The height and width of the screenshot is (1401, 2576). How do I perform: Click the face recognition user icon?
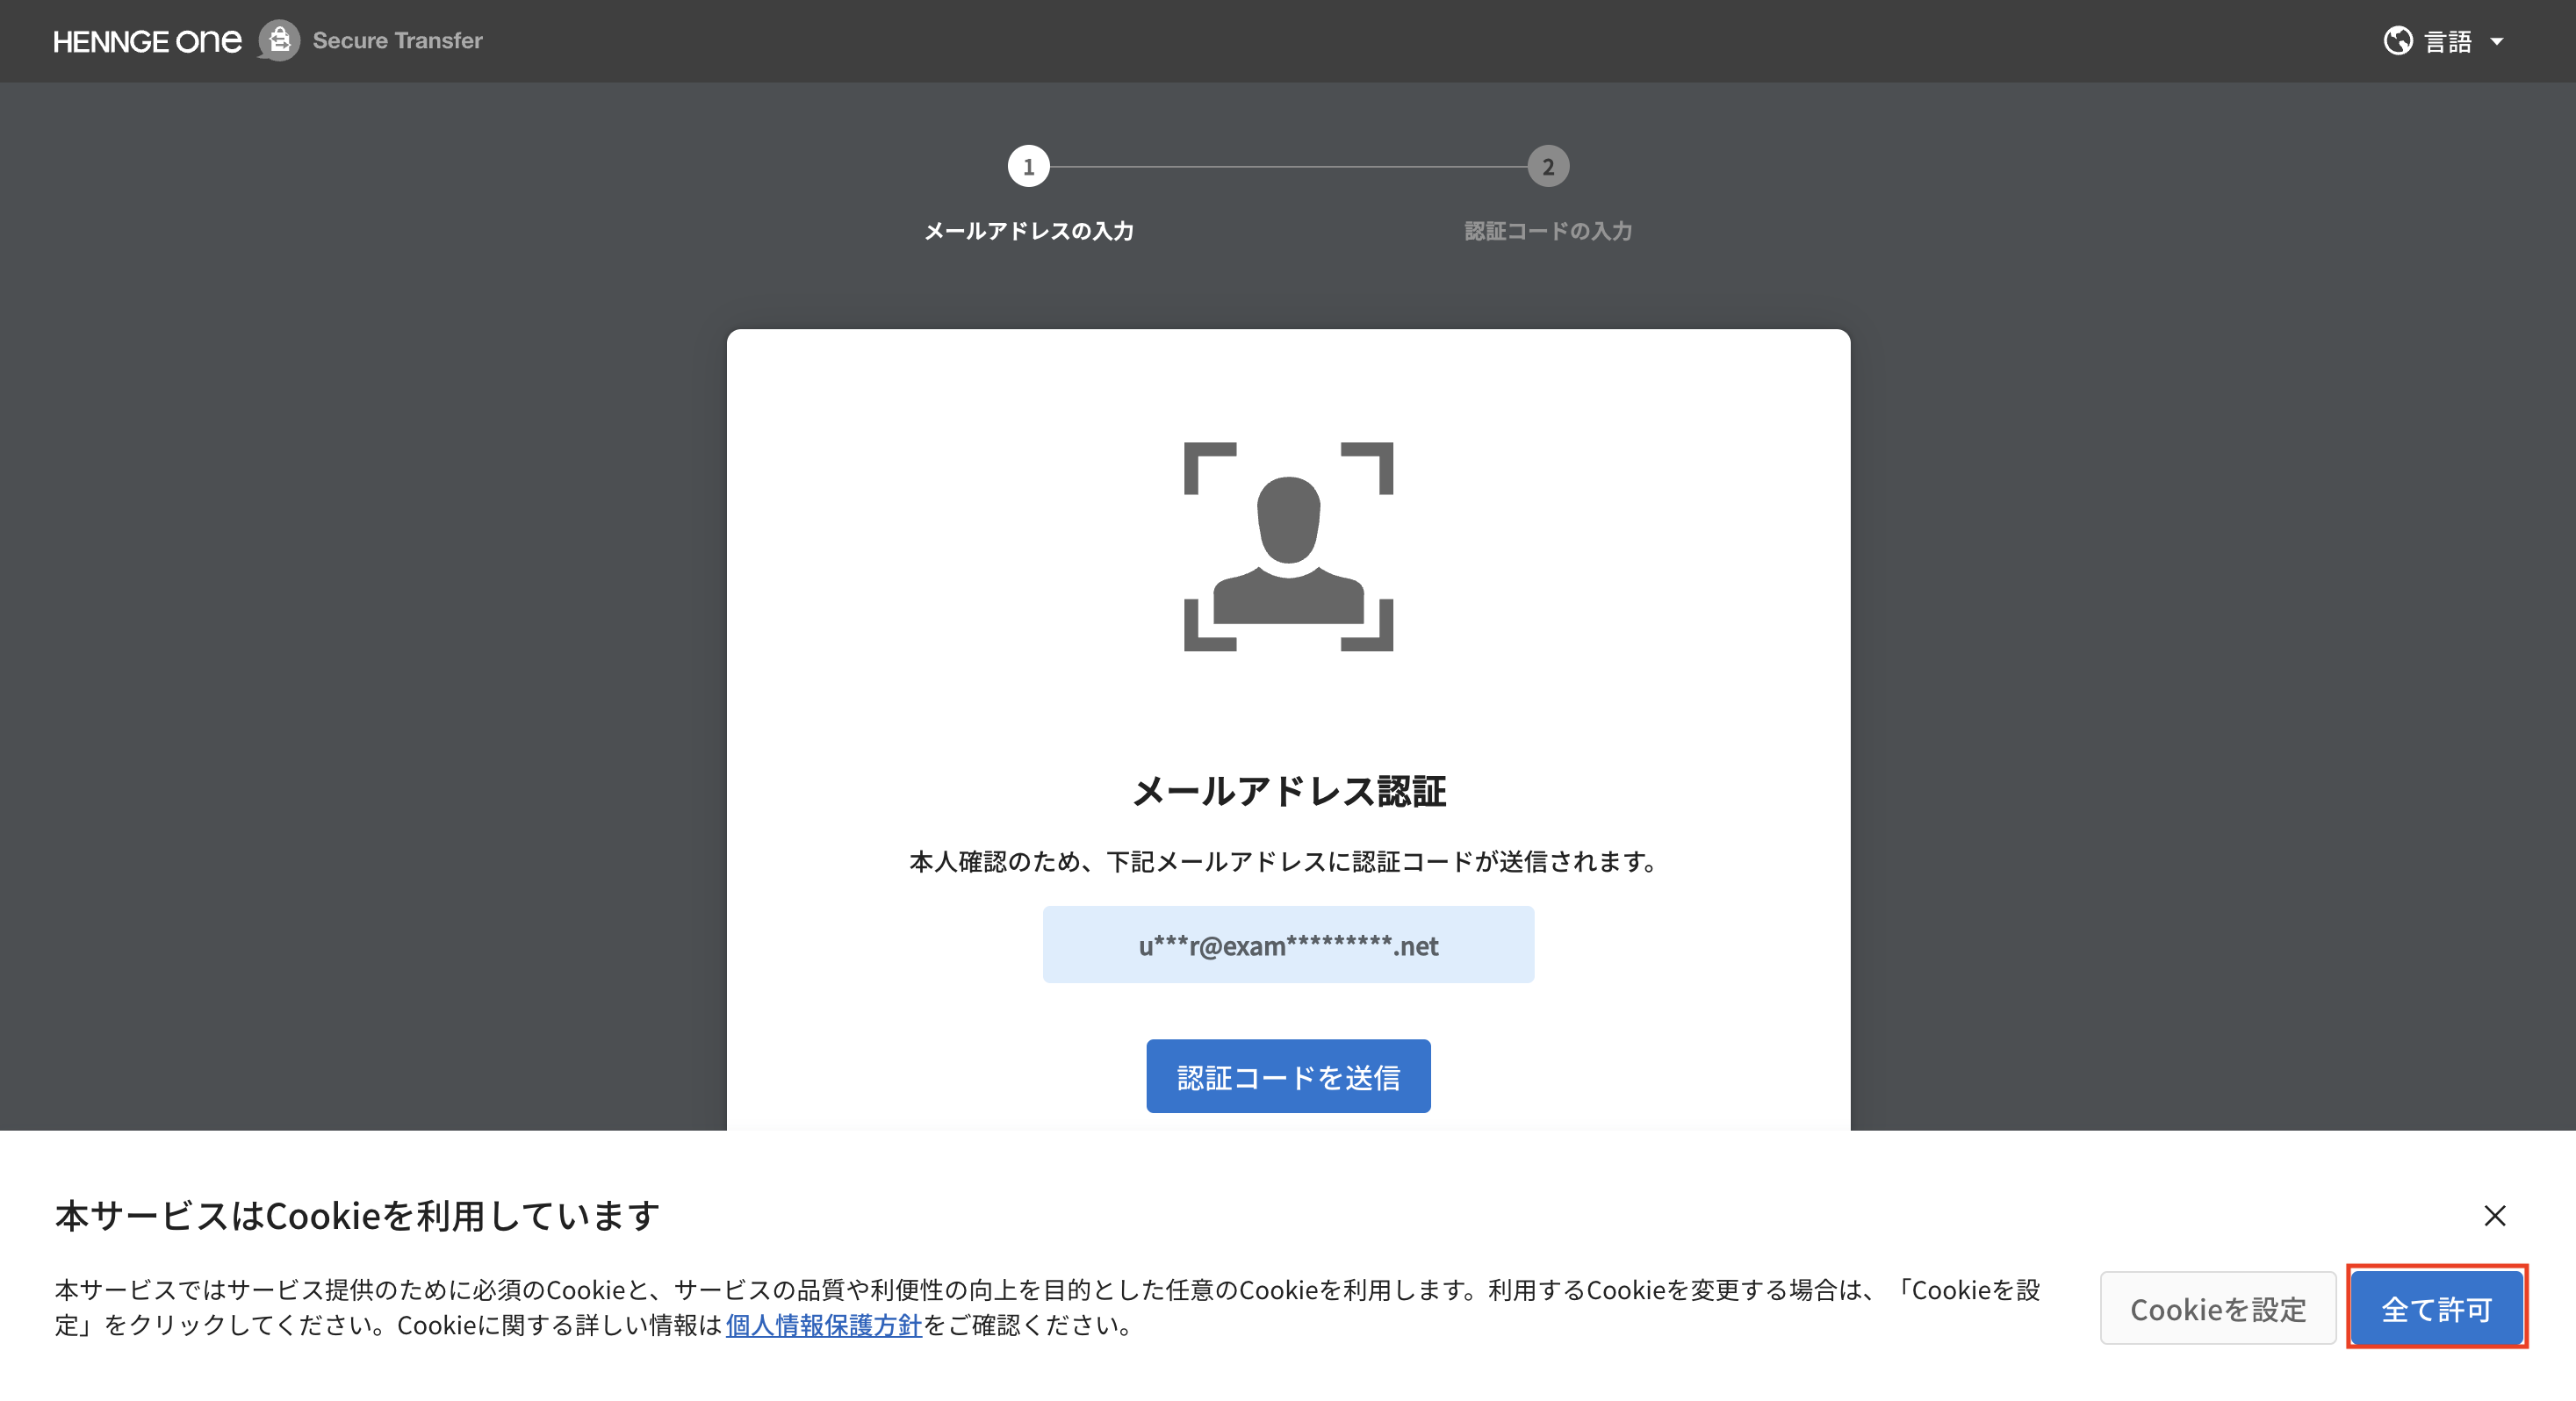[1288, 546]
